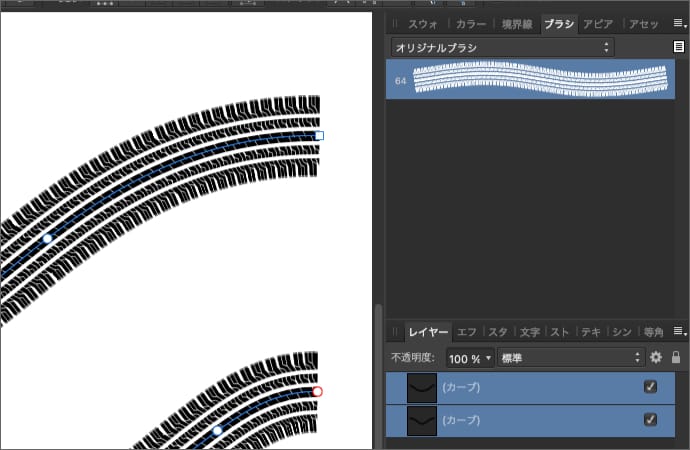Open the layers tab group menu icon
This screenshot has height=450, width=690.
pyautogui.click(x=680, y=331)
